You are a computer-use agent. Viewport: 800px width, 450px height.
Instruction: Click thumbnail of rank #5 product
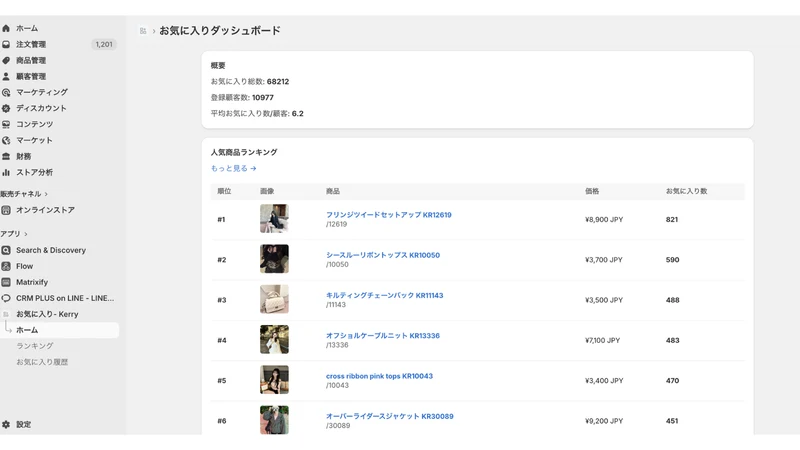pos(274,380)
